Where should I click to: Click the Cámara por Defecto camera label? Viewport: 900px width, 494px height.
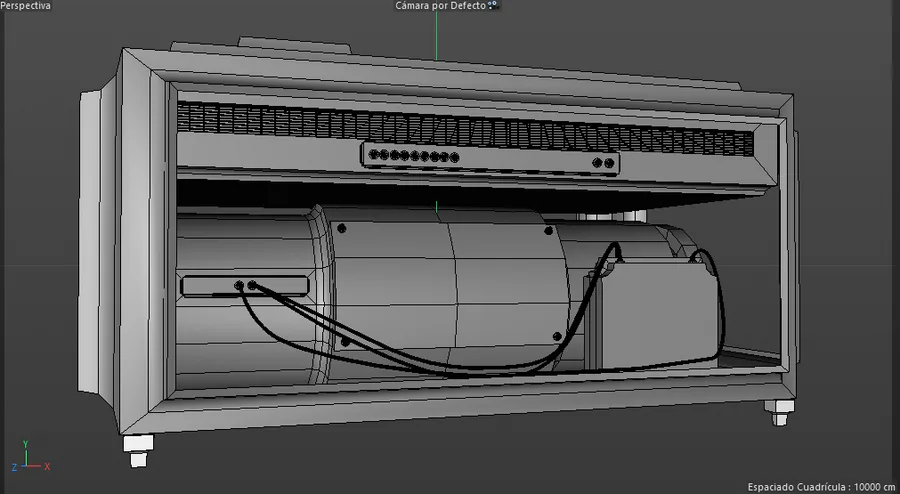coord(440,6)
